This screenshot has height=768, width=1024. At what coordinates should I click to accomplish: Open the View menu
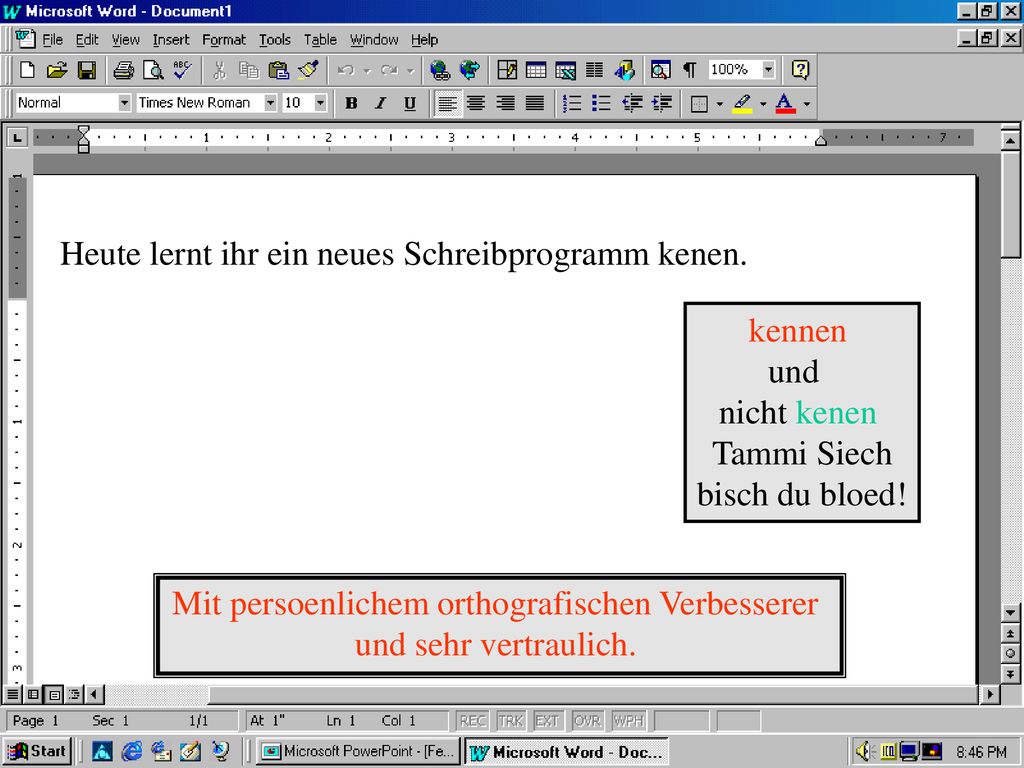pos(125,40)
